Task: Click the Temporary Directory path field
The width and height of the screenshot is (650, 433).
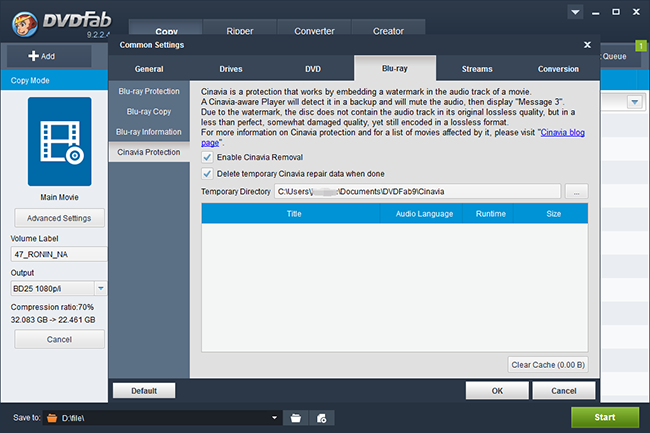Action: [x=417, y=191]
